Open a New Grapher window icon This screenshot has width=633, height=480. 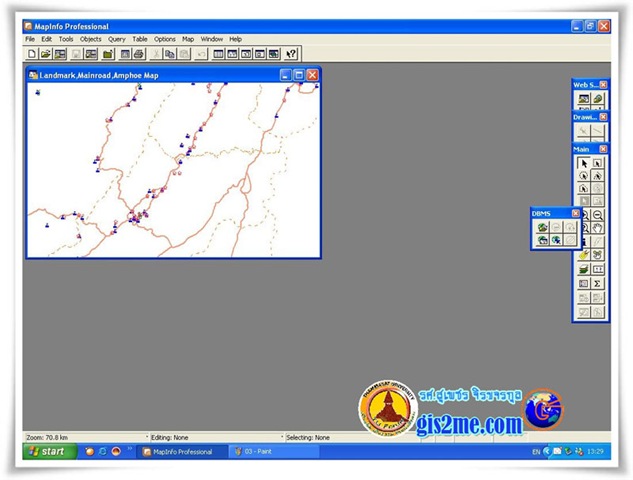click(246, 54)
